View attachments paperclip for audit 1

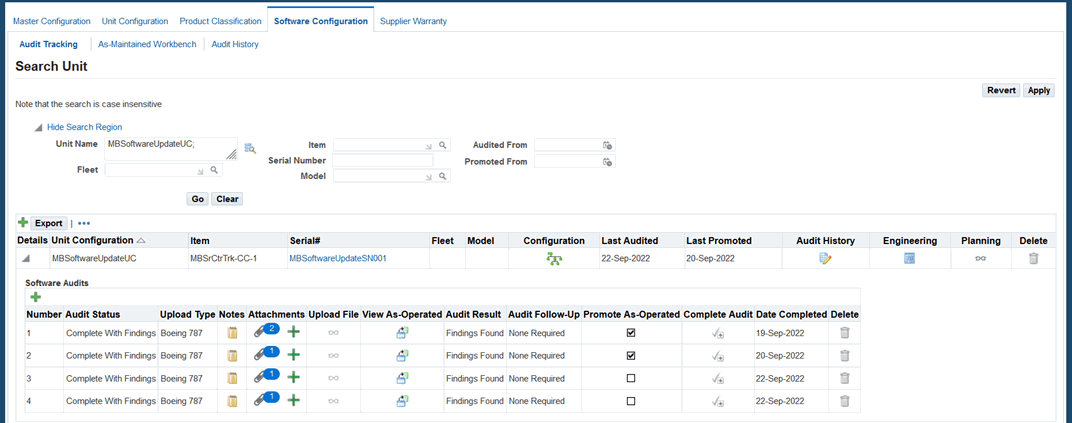pos(258,331)
